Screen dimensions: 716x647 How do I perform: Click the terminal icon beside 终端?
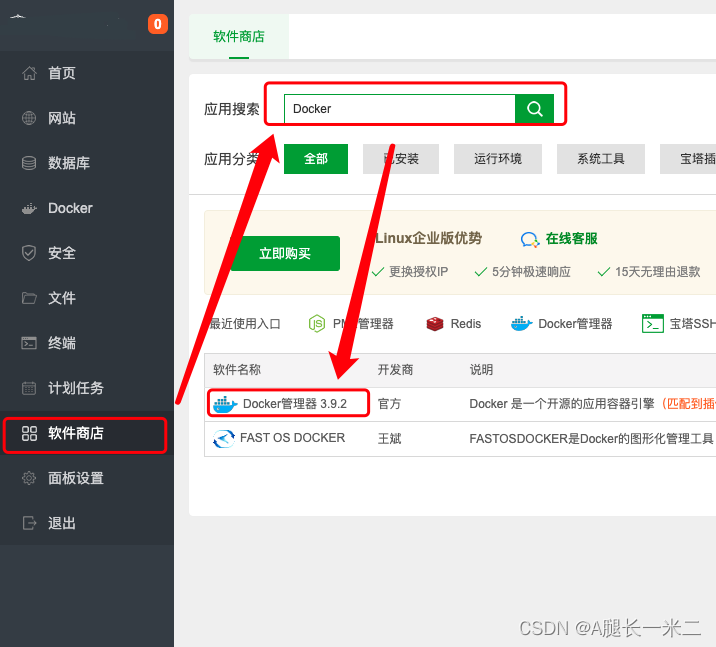(29, 343)
